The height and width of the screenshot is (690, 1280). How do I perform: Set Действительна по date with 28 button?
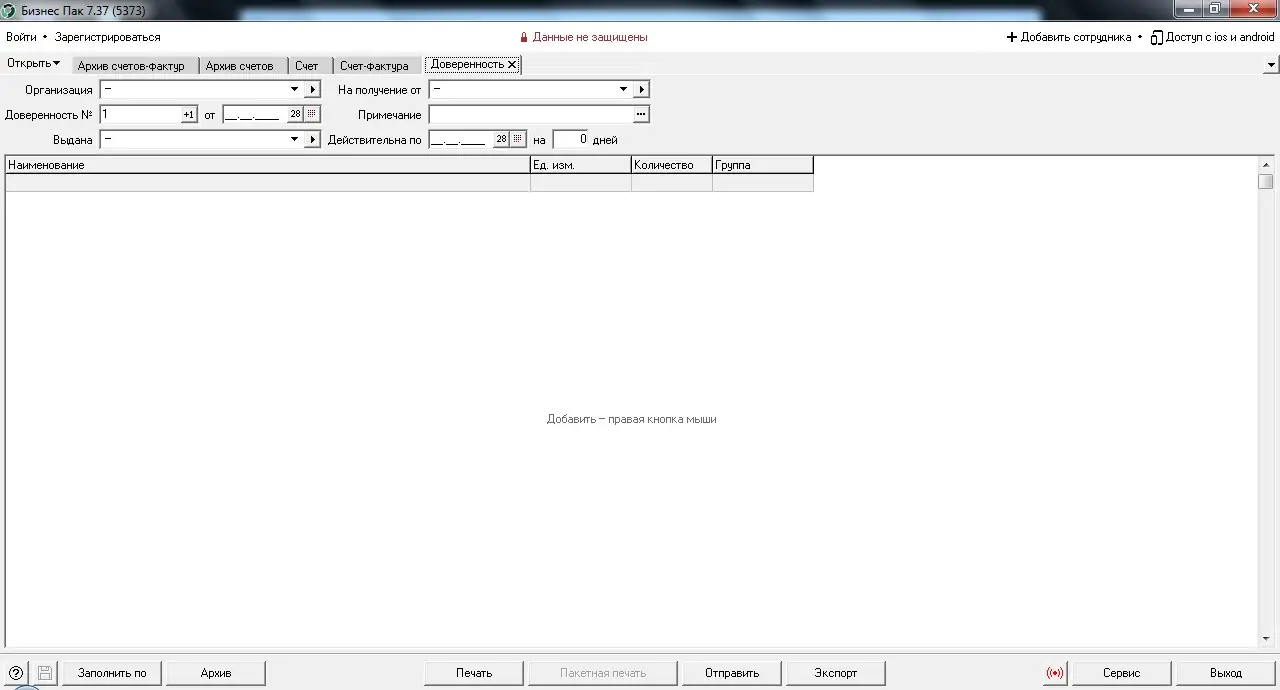pos(501,140)
